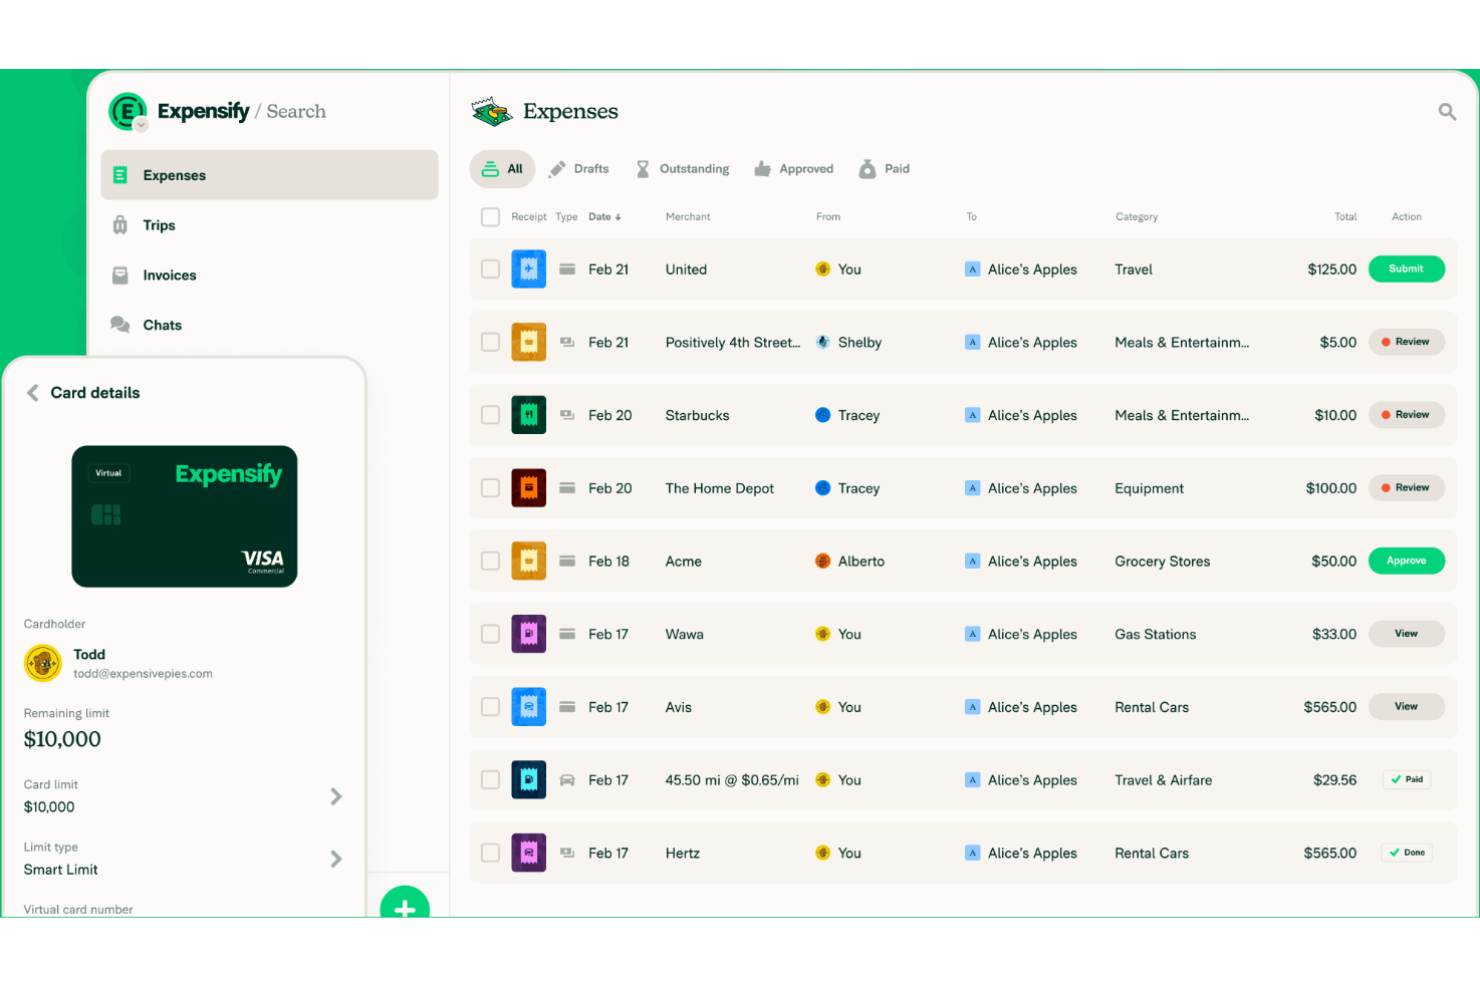Click the green plus button
Screen dimensions: 1480x987
click(405, 908)
